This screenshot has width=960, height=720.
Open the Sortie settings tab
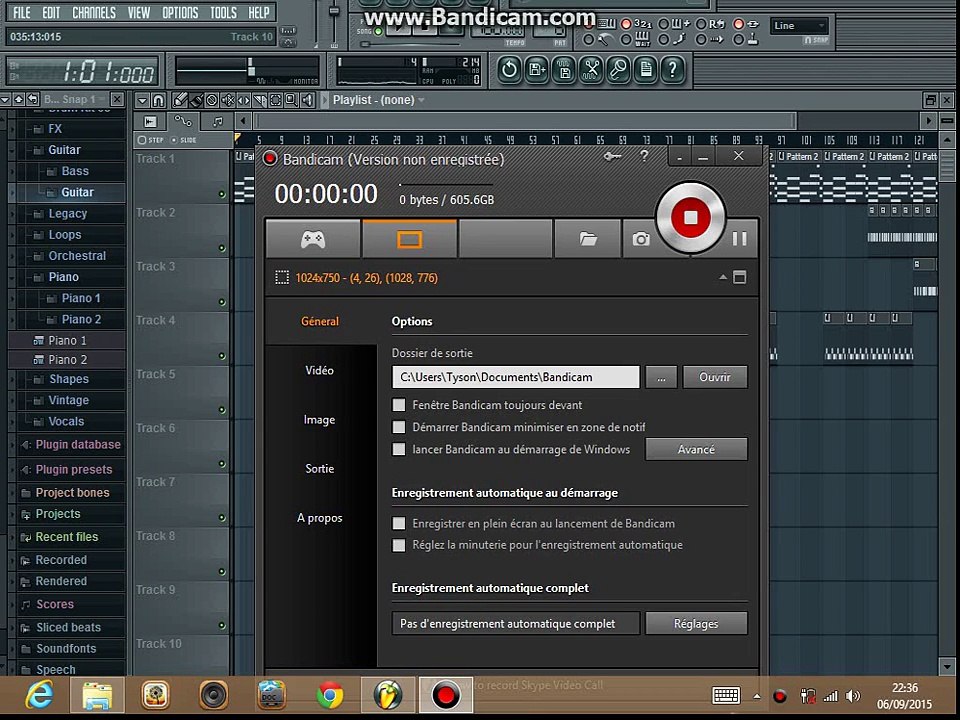[x=320, y=468]
